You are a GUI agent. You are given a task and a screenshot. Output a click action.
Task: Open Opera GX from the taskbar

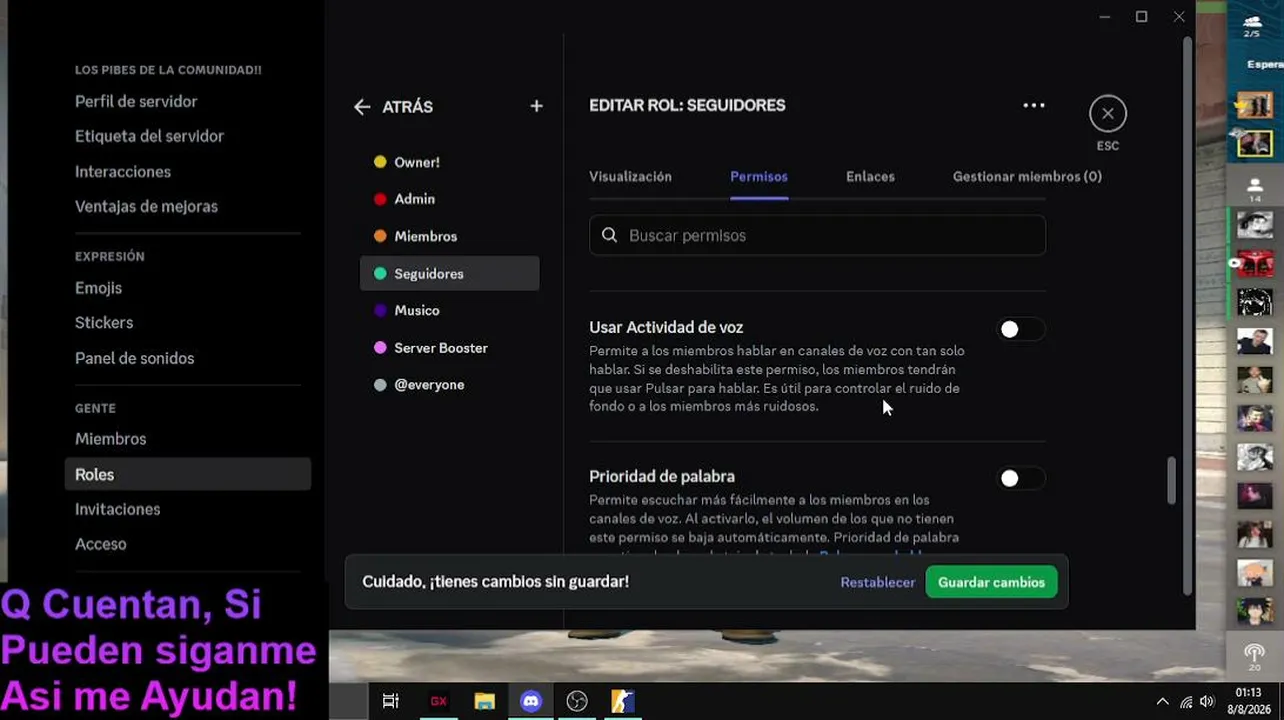tap(438, 701)
